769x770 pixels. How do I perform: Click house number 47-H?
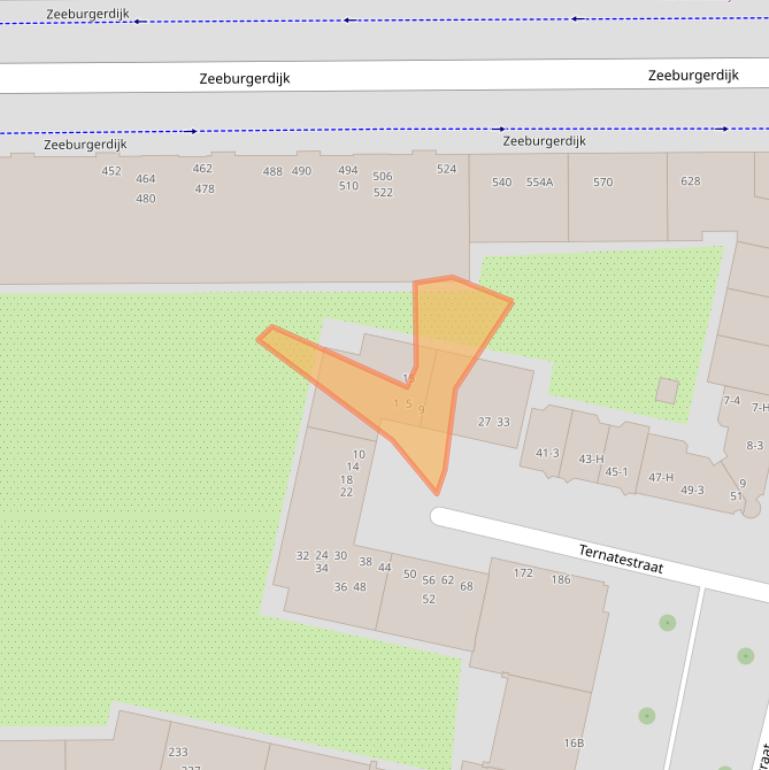661,478
